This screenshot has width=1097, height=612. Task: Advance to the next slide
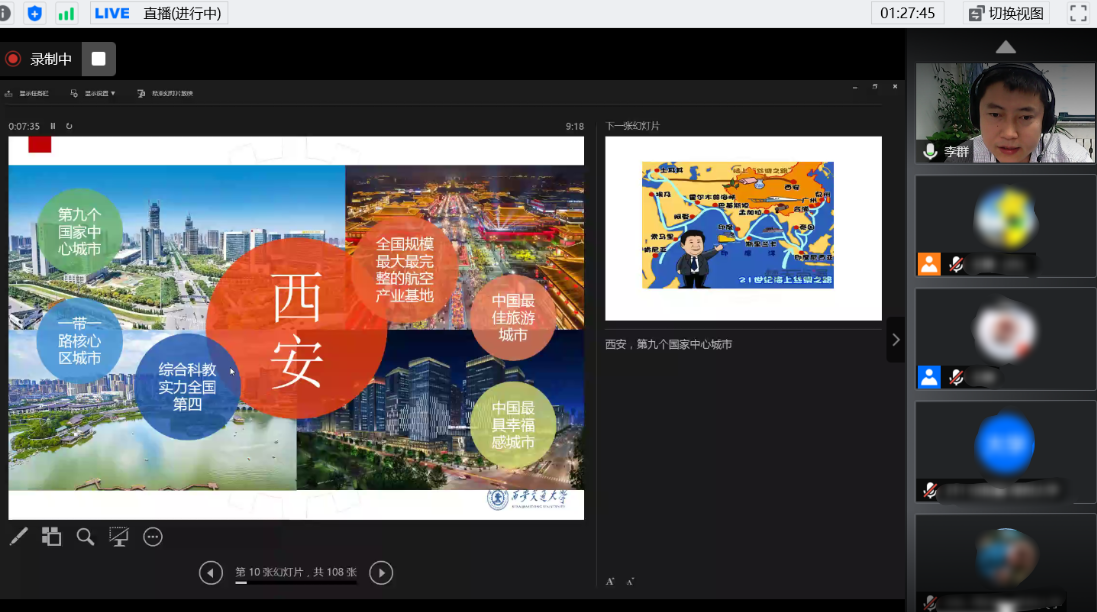381,573
